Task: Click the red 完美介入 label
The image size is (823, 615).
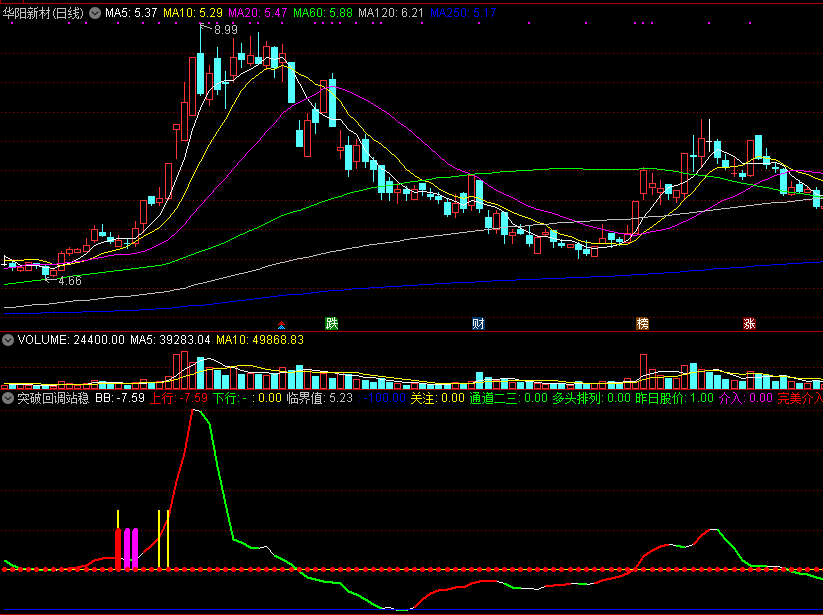Action: pos(800,398)
